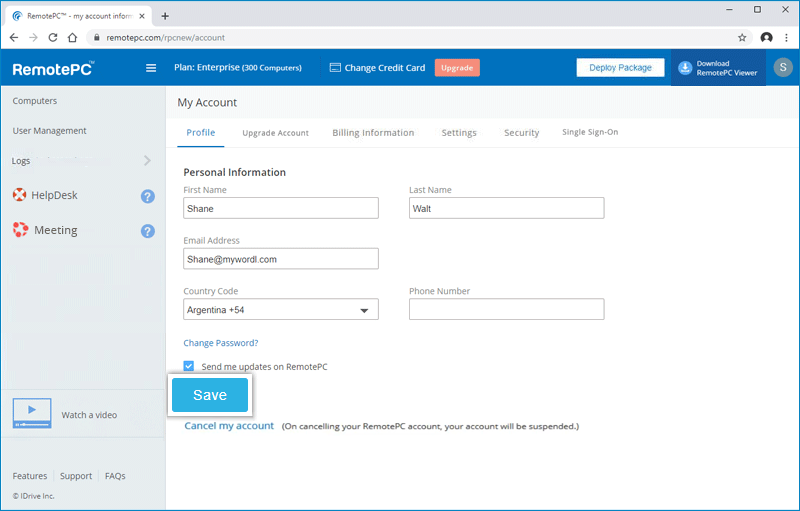Click the credit card icon
The height and width of the screenshot is (511, 800).
click(335, 68)
